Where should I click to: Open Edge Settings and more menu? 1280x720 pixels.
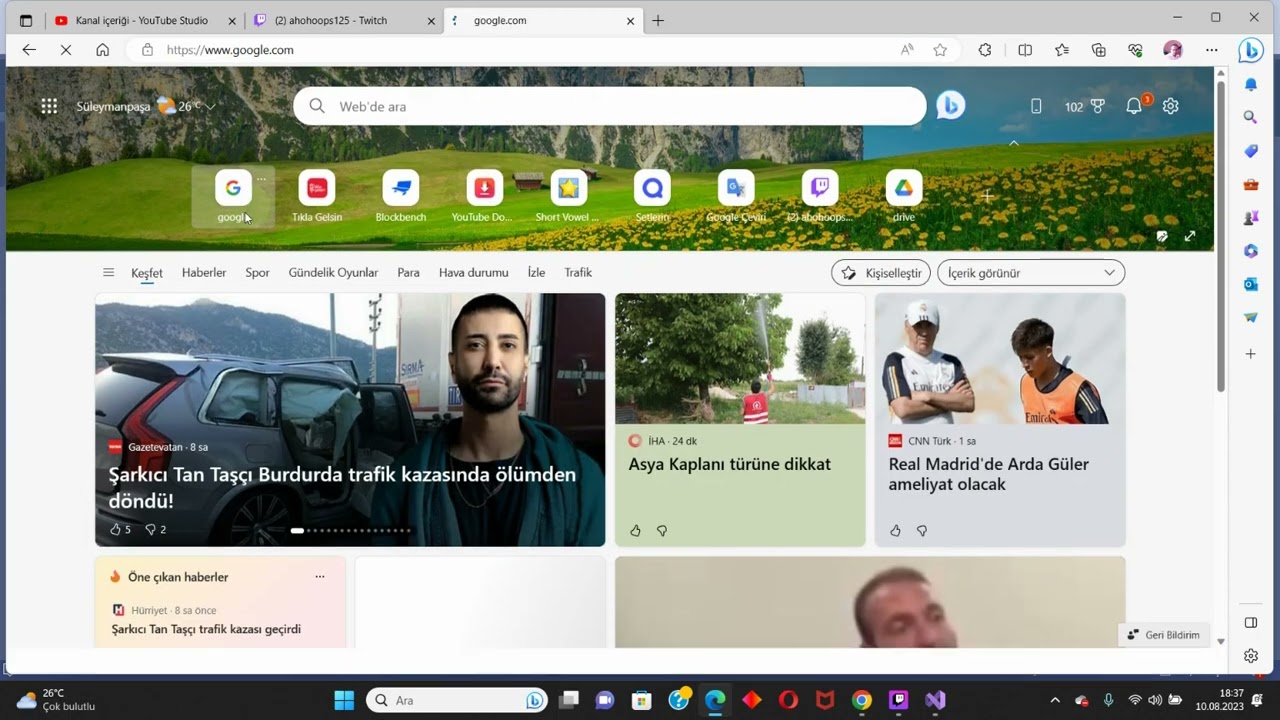click(x=1212, y=50)
